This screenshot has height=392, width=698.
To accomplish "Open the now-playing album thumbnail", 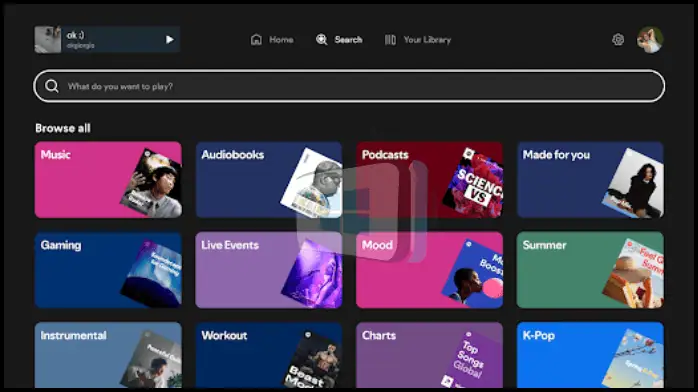I will 48,40.
